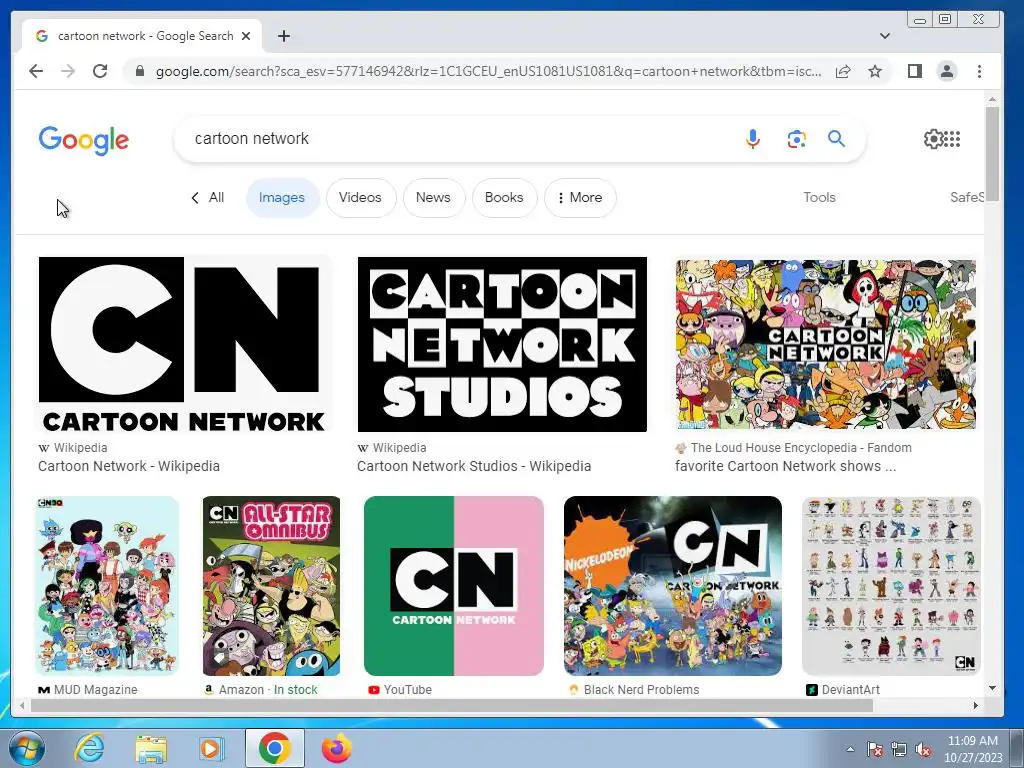Search by image with Google Lens
Viewport: 1024px width, 768px height.
[x=796, y=138]
